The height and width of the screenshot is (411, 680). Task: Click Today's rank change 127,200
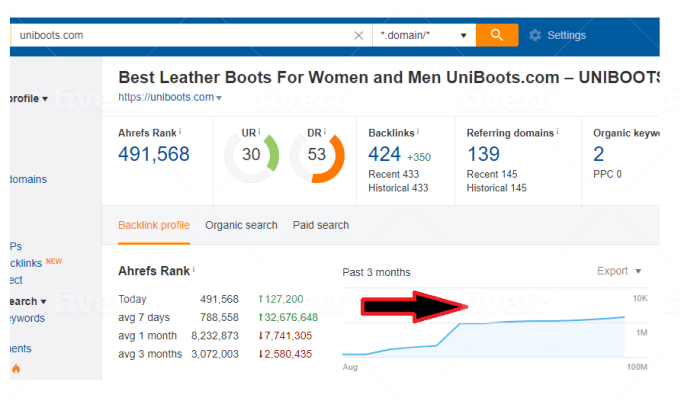[281, 299]
